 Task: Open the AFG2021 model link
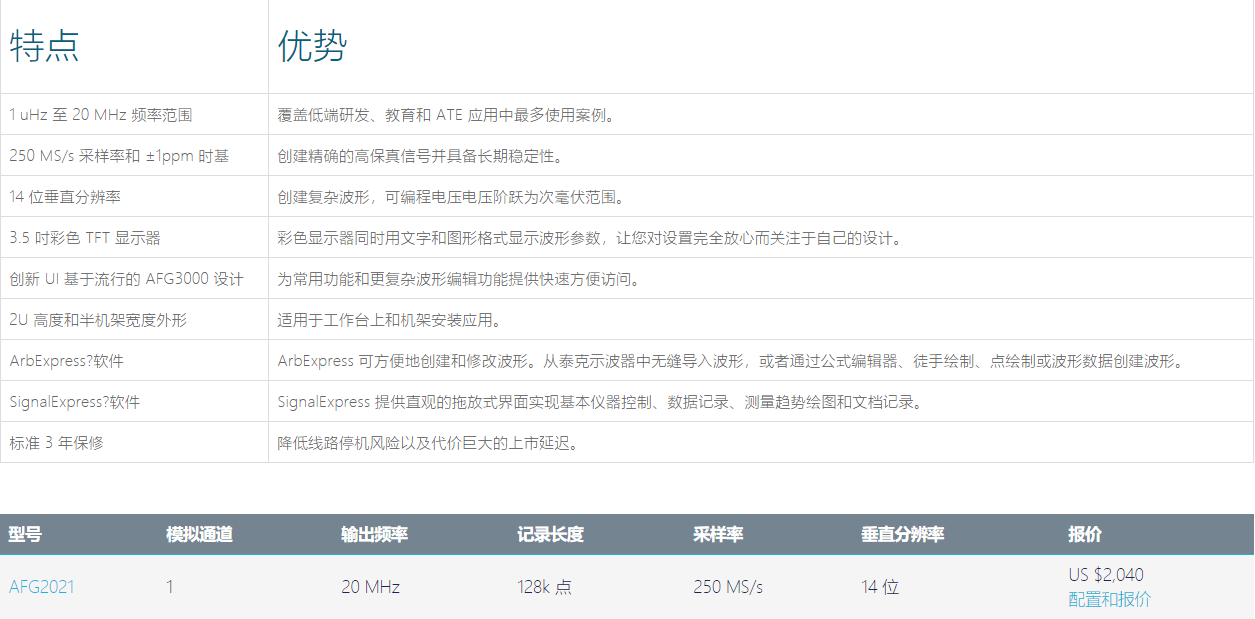[42, 587]
